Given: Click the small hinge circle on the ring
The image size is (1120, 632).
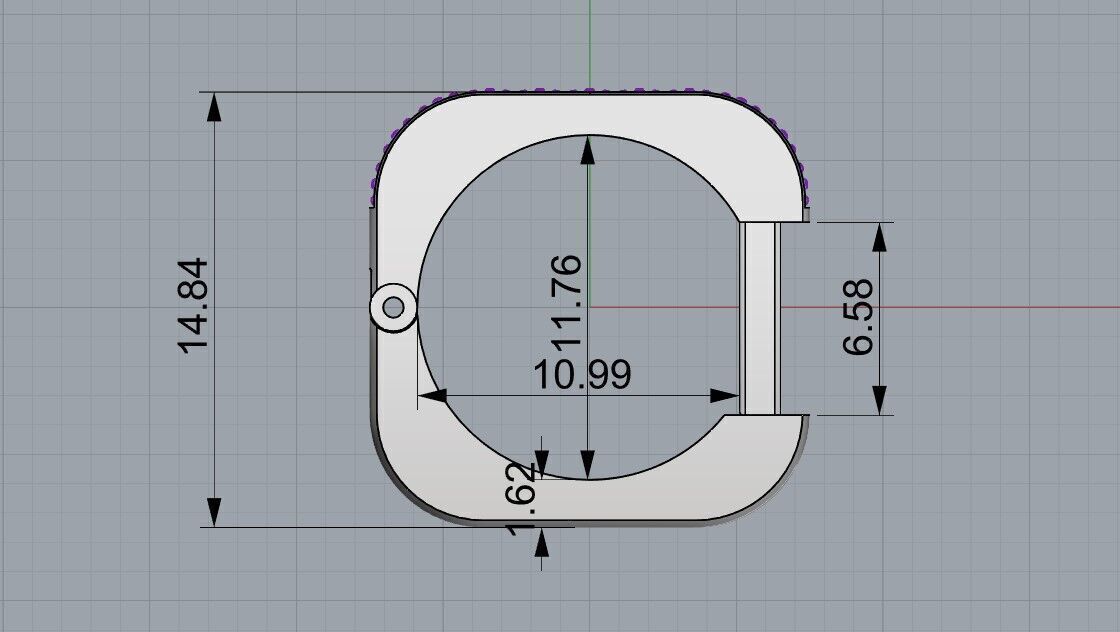Looking at the screenshot, I should pos(394,308).
